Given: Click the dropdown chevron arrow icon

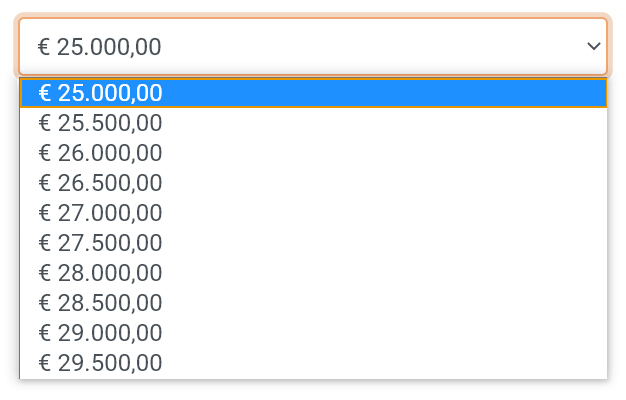Looking at the screenshot, I should coord(594,46).
